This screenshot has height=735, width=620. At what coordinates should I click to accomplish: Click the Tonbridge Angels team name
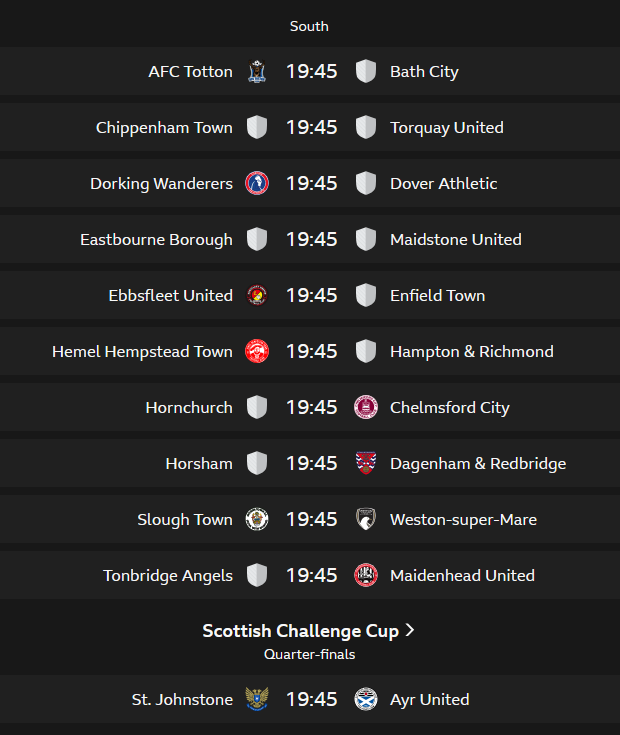(x=167, y=575)
